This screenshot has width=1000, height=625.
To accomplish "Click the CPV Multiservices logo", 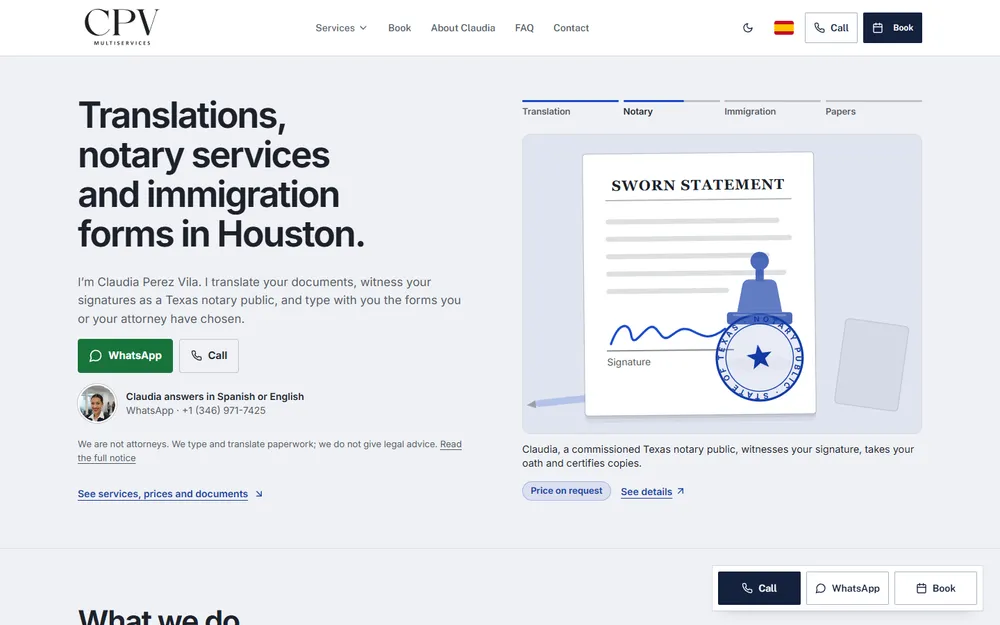I will (x=121, y=27).
